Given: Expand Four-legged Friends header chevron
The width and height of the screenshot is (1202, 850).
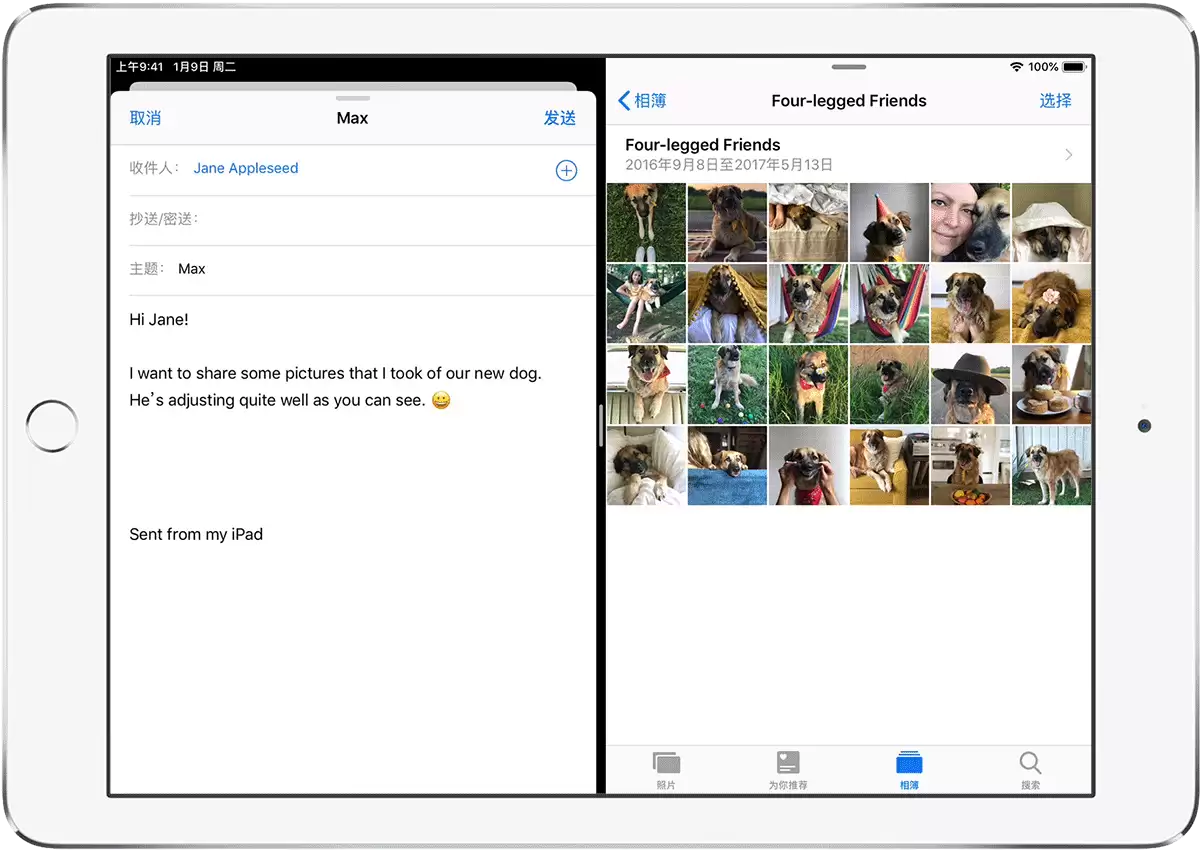Looking at the screenshot, I should point(1069,155).
